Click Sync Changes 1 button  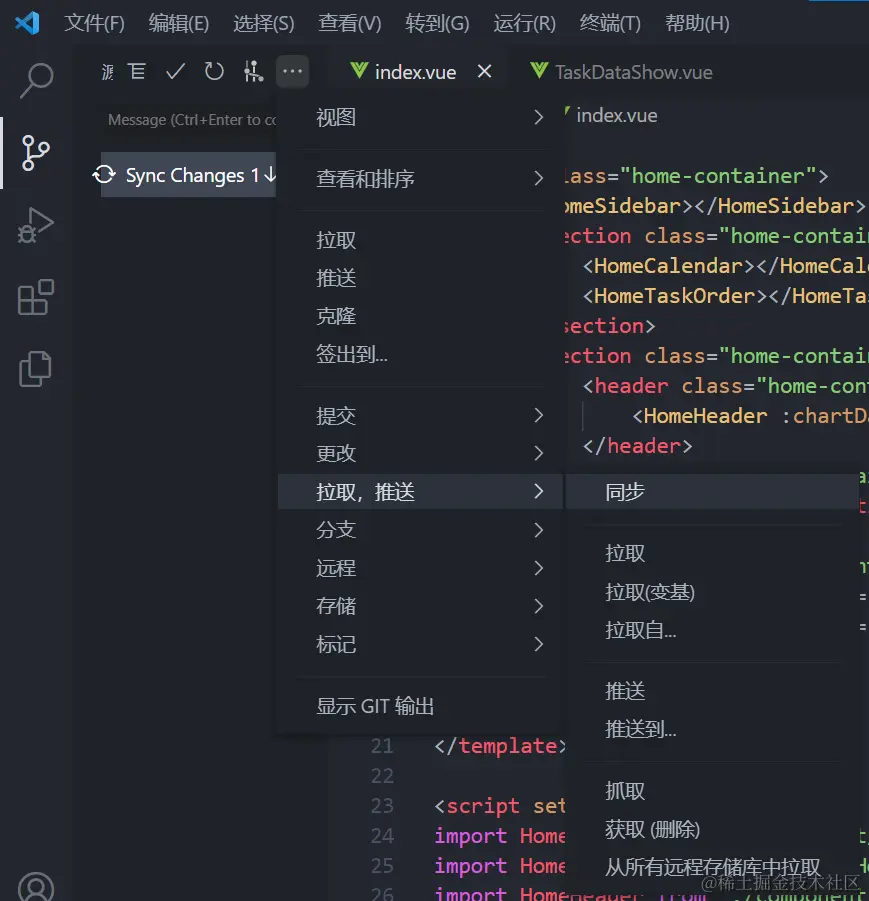(x=189, y=175)
